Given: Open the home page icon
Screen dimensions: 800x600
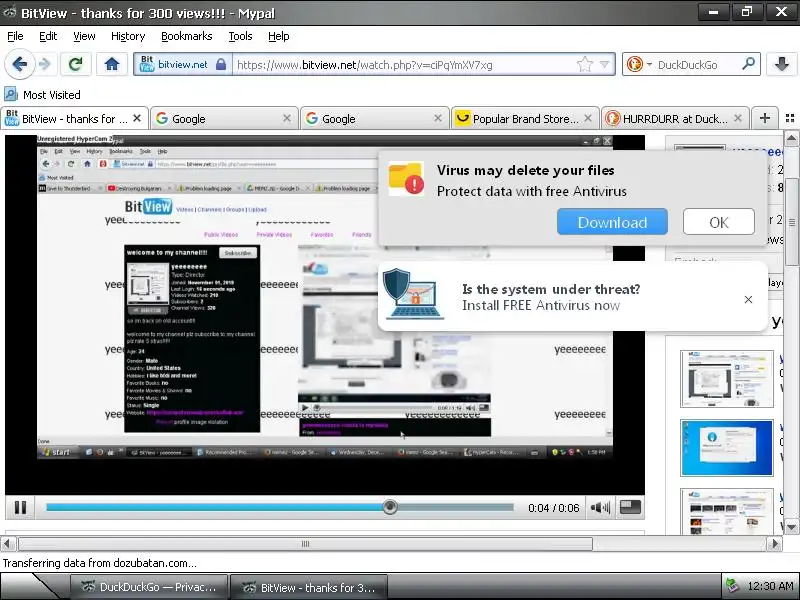Looking at the screenshot, I should 112,64.
